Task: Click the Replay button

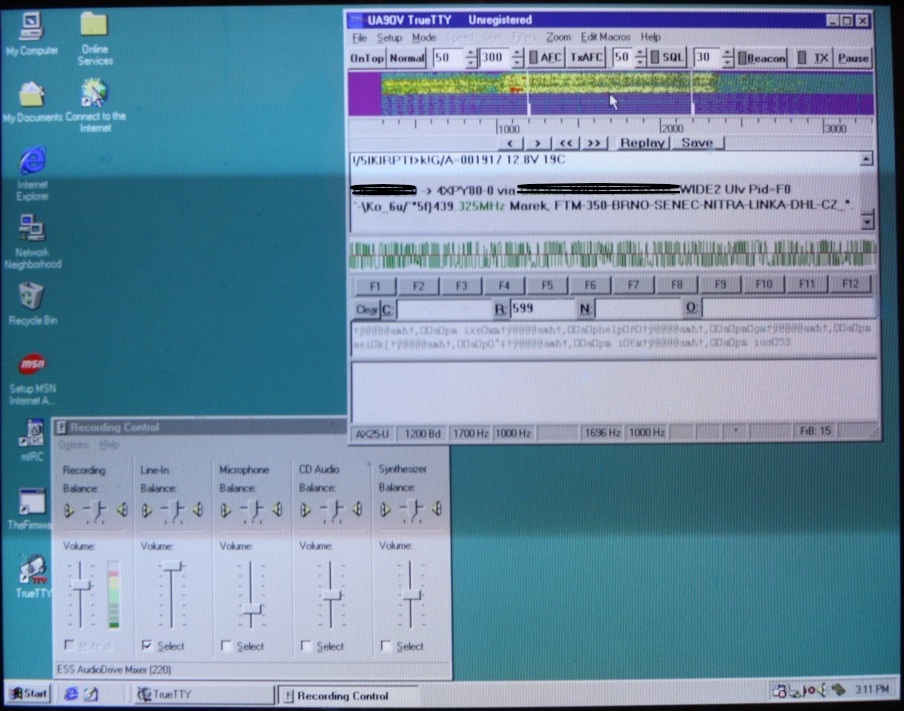Action: click(x=642, y=143)
